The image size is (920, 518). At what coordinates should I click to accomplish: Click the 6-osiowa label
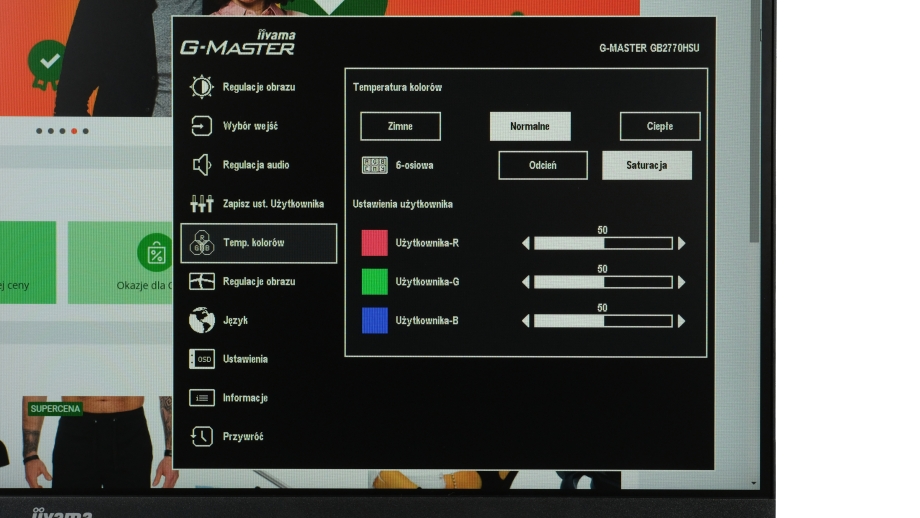(x=414, y=165)
